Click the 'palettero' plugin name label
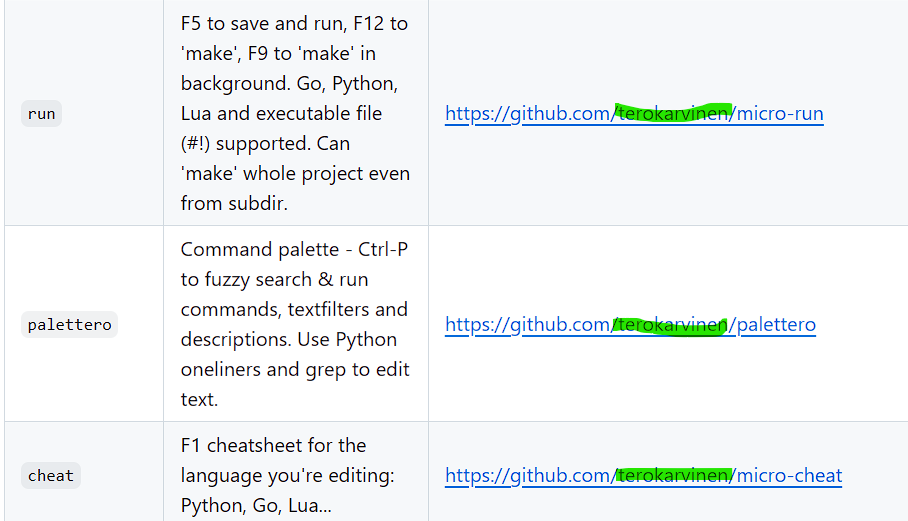Image resolution: width=908 pixels, height=521 pixels. click(69, 325)
